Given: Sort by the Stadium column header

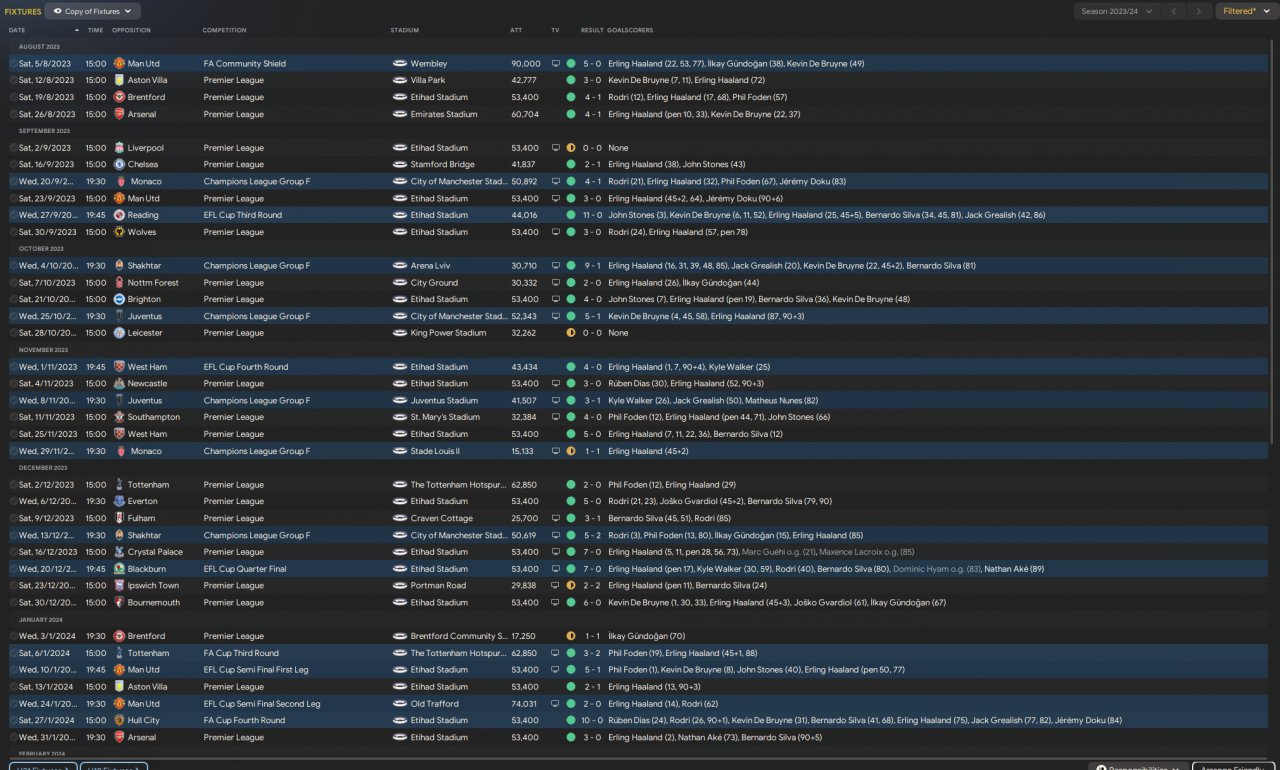Looking at the screenshot, I should tap(404, 30).
